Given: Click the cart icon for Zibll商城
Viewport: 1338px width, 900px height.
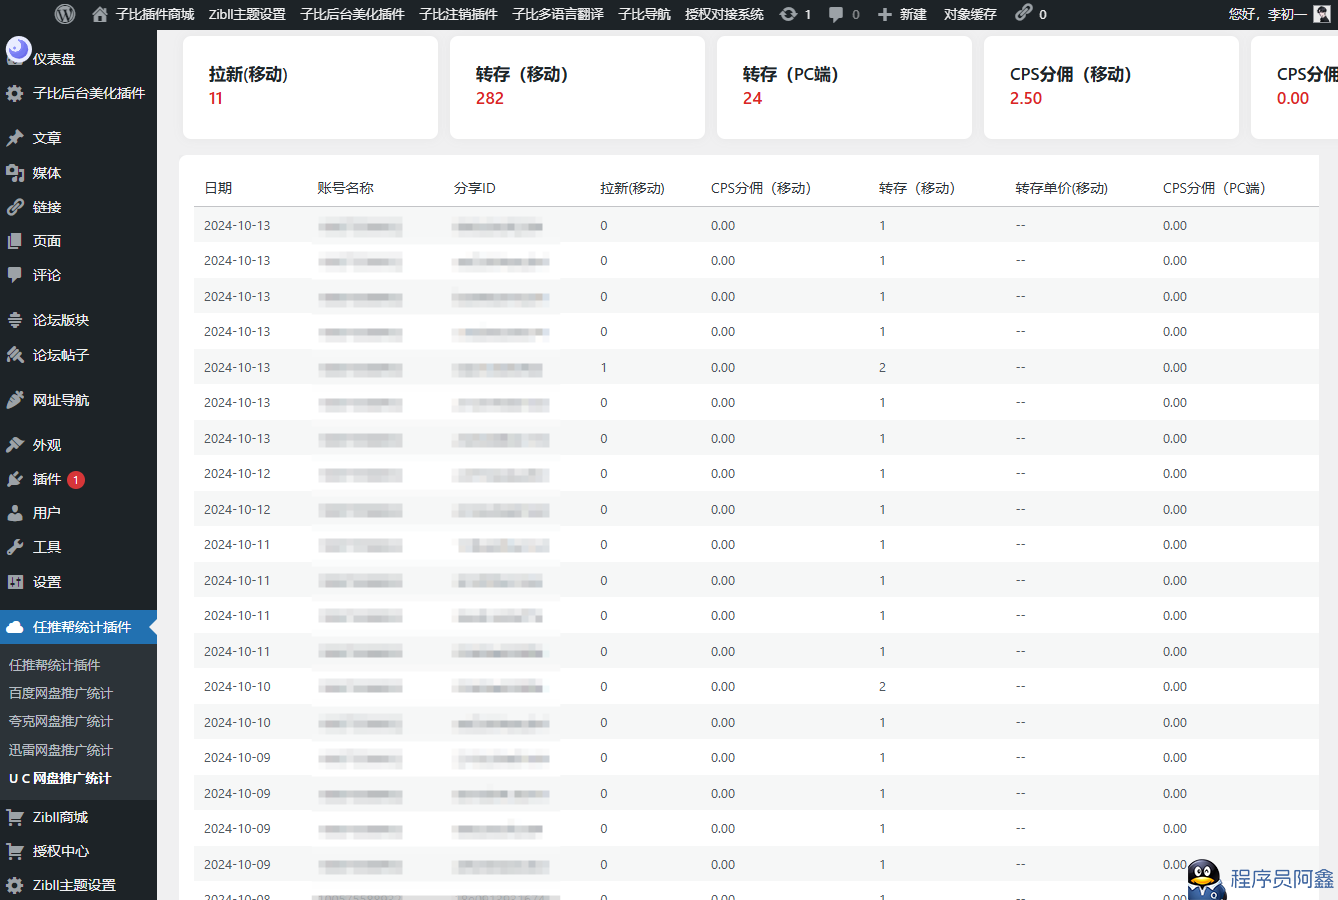Looking at the screenshot, I should coord(15,817).
